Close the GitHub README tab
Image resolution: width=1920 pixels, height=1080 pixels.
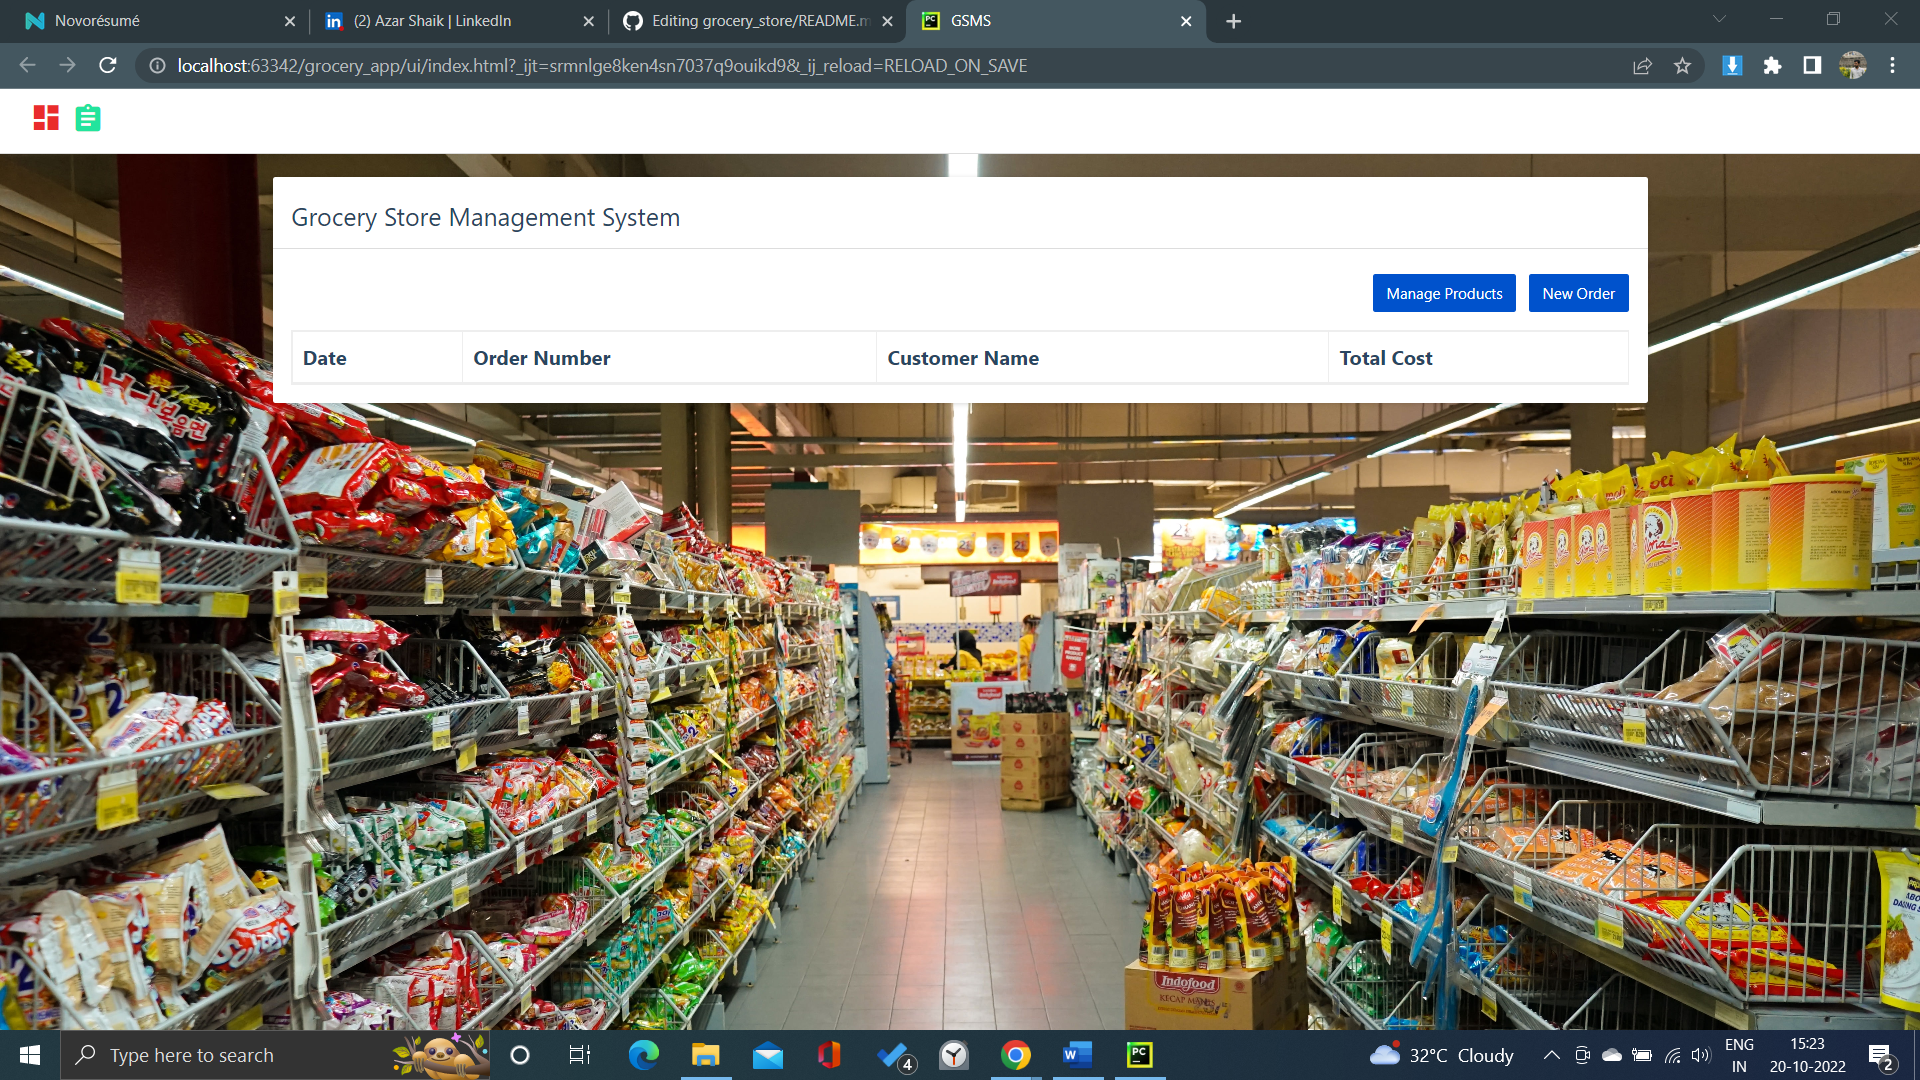tap(887, 21)
